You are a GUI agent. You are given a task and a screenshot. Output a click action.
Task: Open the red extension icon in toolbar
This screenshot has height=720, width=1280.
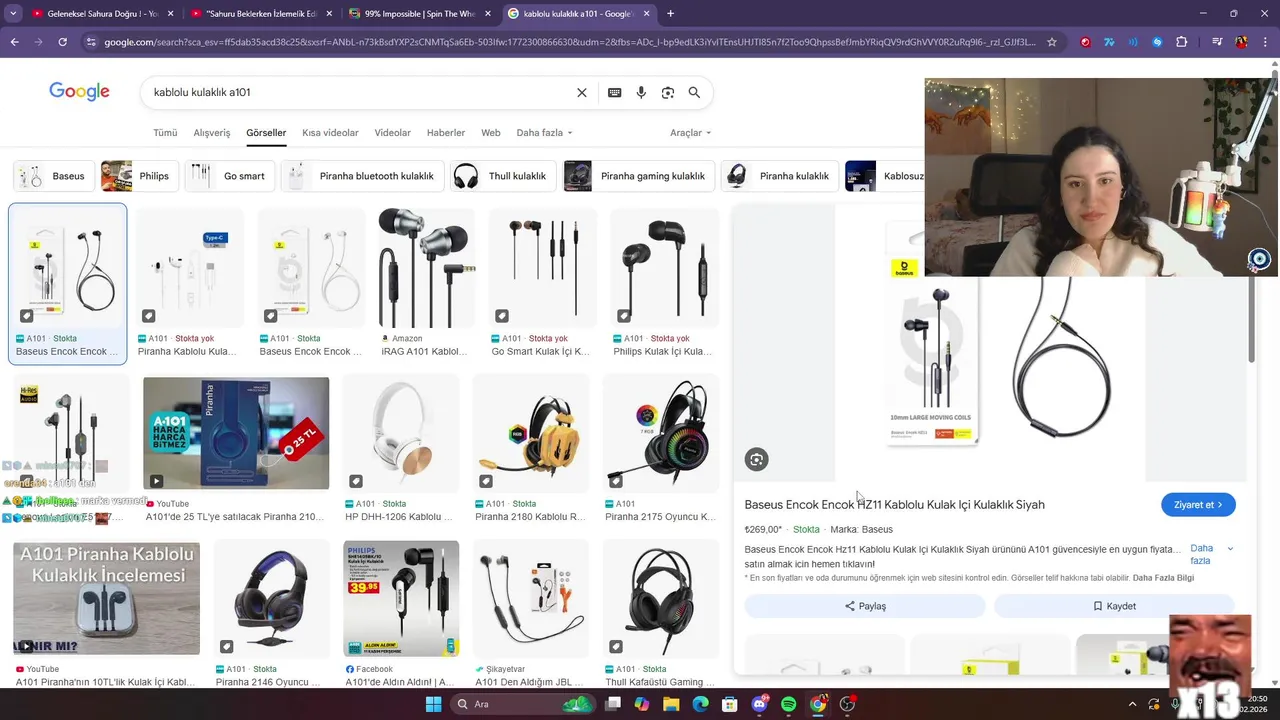click(1085, 42)
